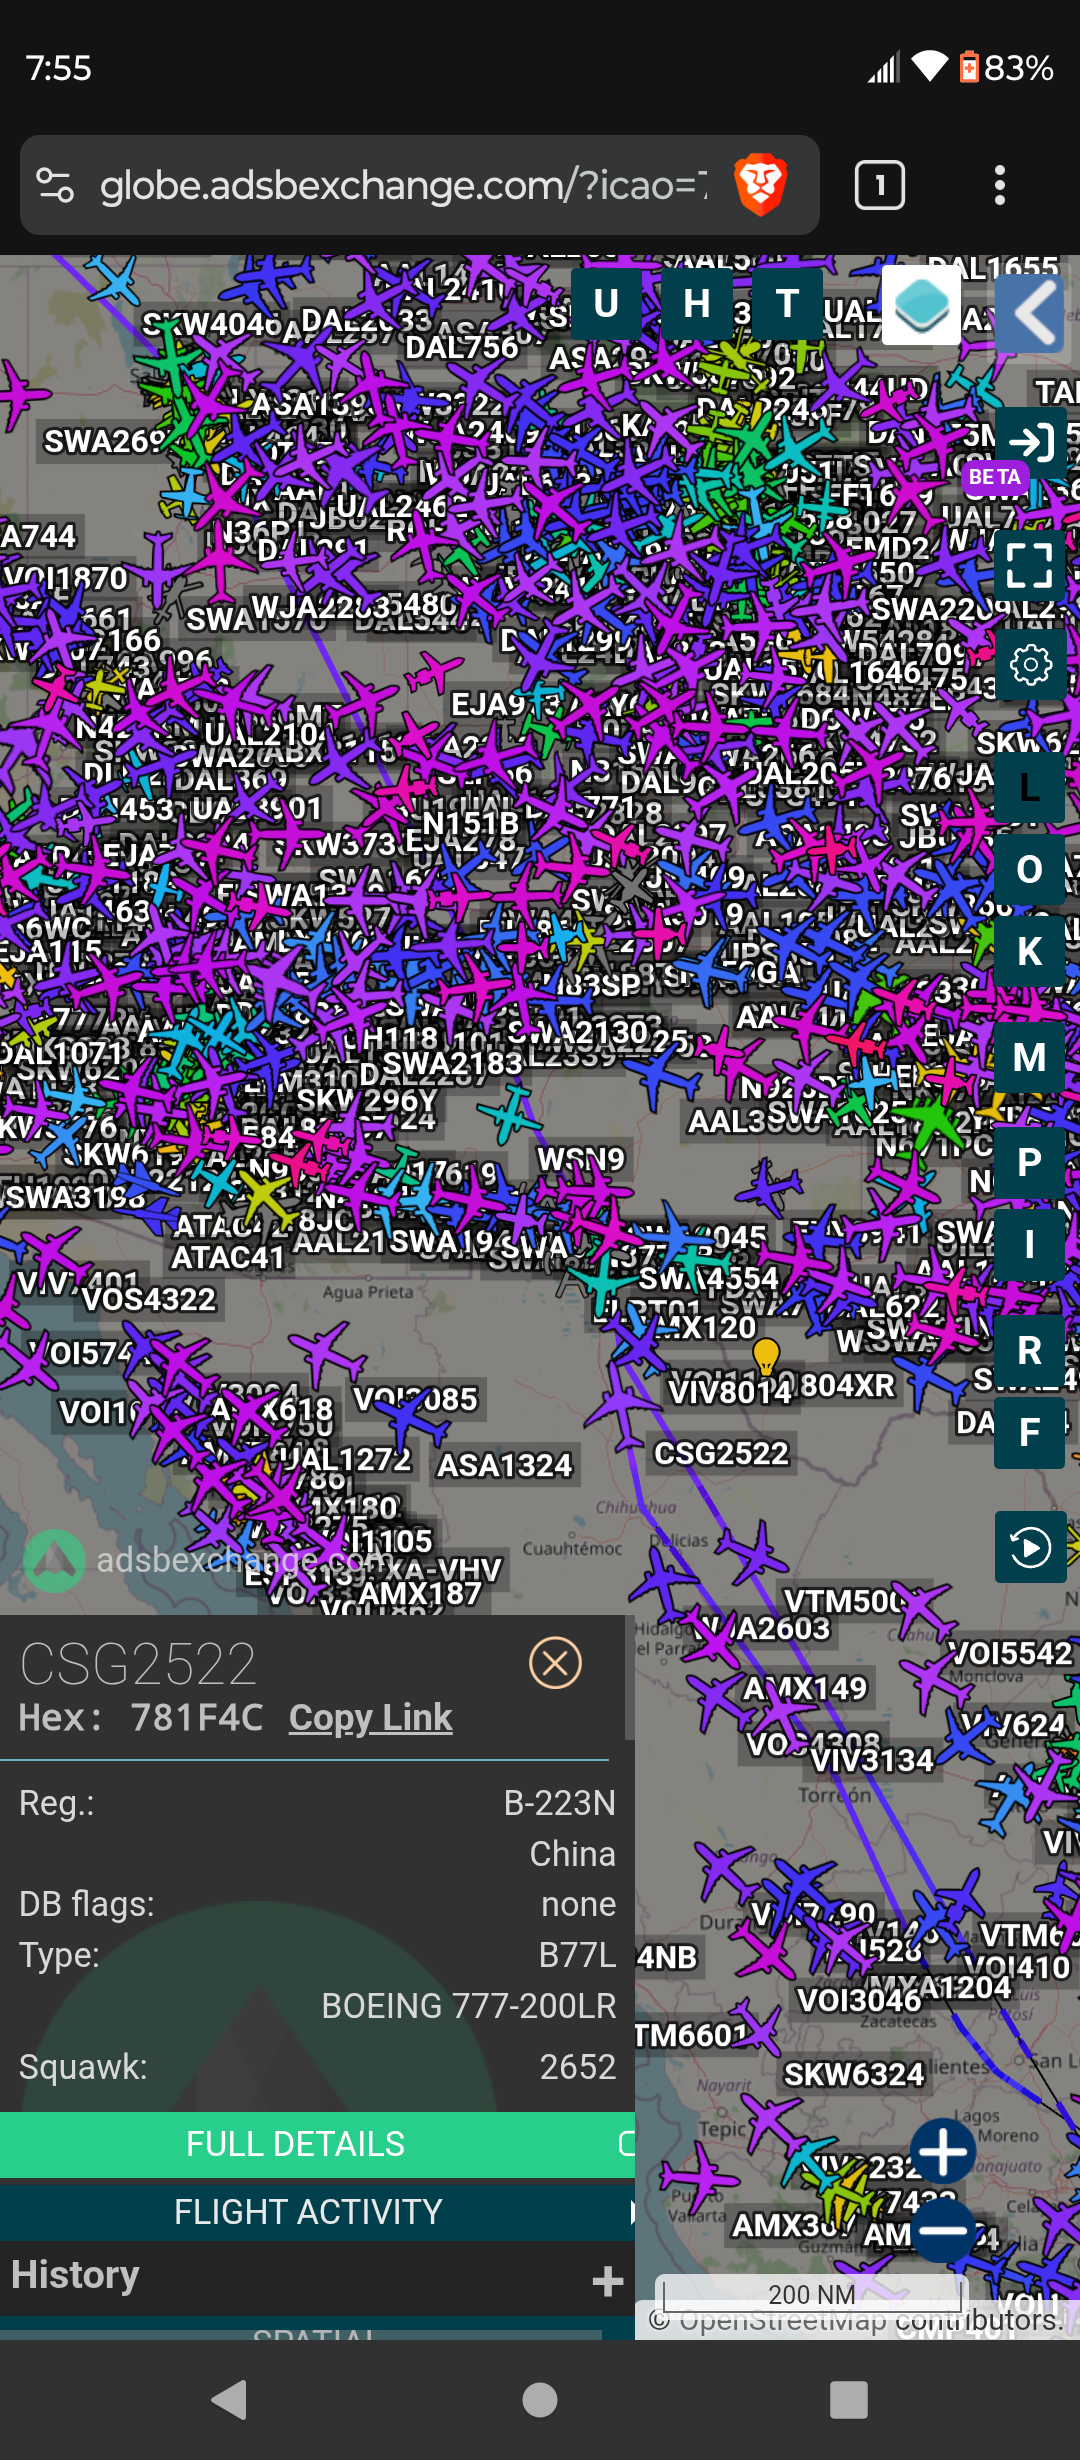Click the yellow balloon marker on map
This screenshot has width=1080, height=2460.
coord(766,1358)
